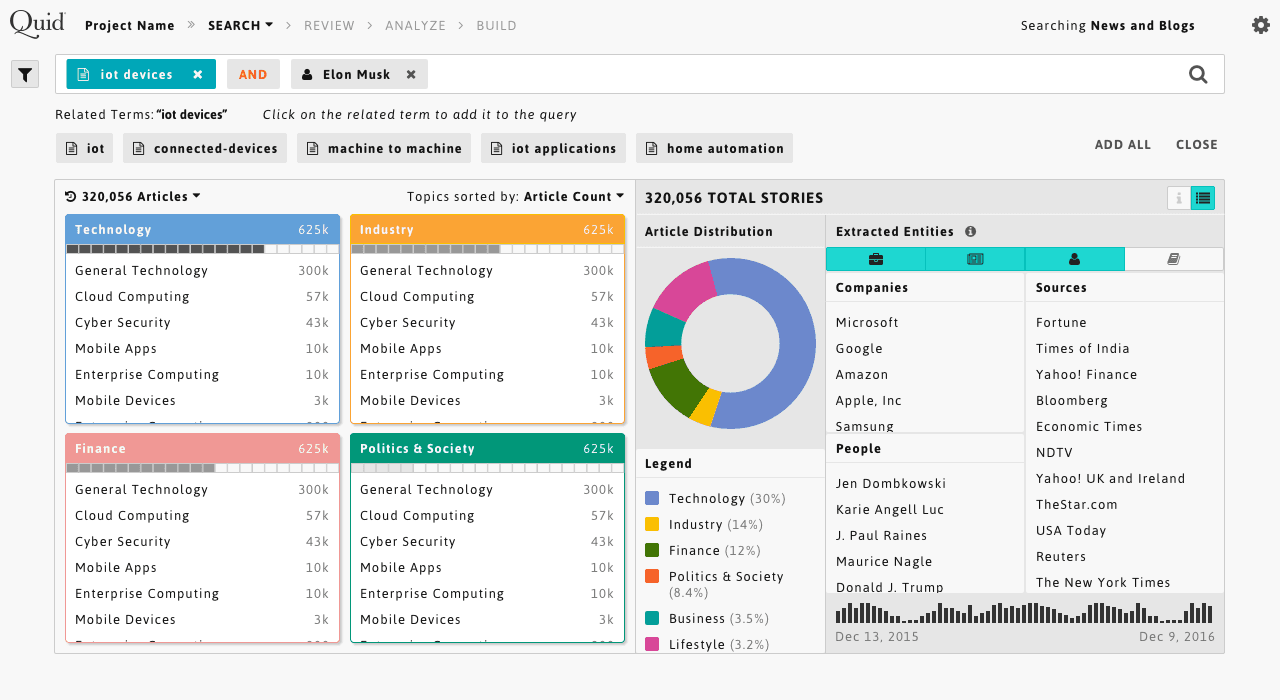1280x700 pixels.
Task: Click the info icon next to Extracted Entities
Action: pyautogui.click(x=970, y=231)
